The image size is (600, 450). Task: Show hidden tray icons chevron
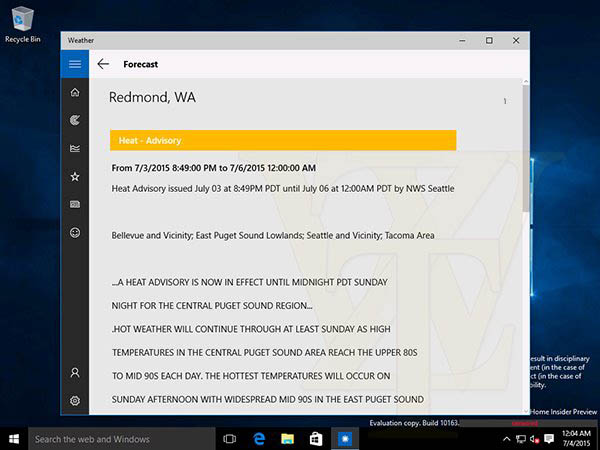[506, 439]
